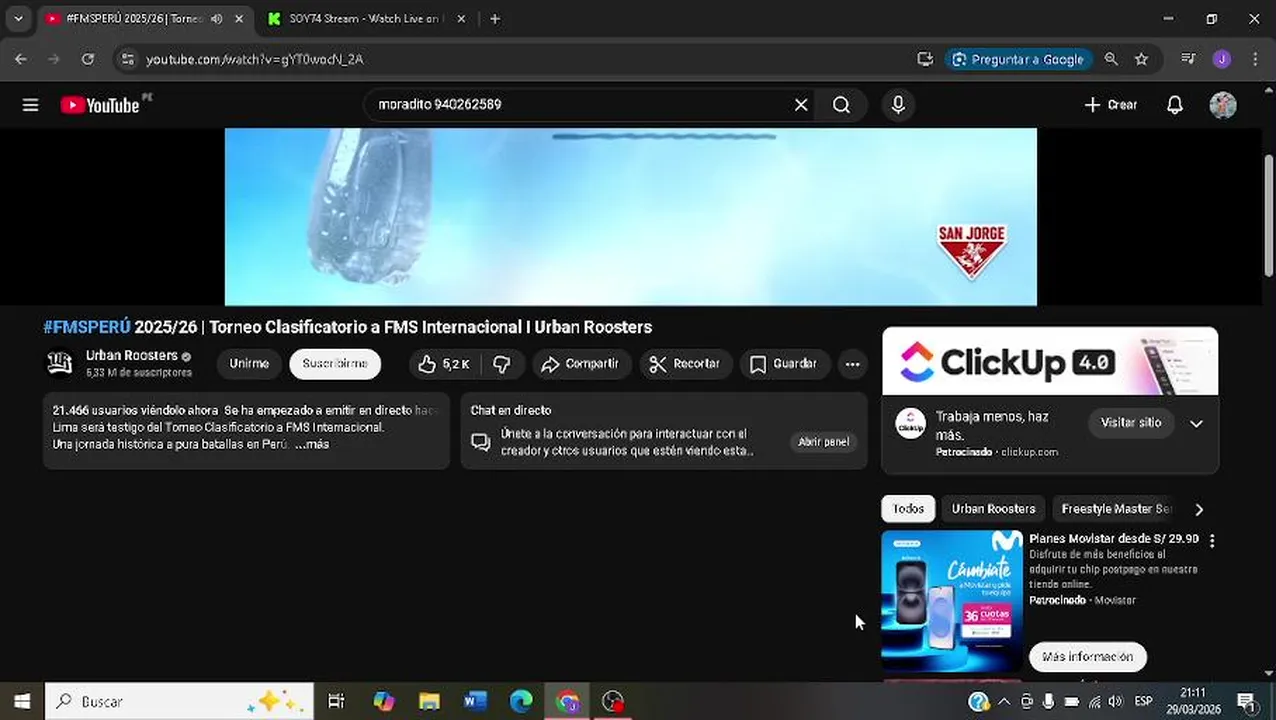Show more filter chips with arrow

pyautogui.click(x=1199, y=509)
